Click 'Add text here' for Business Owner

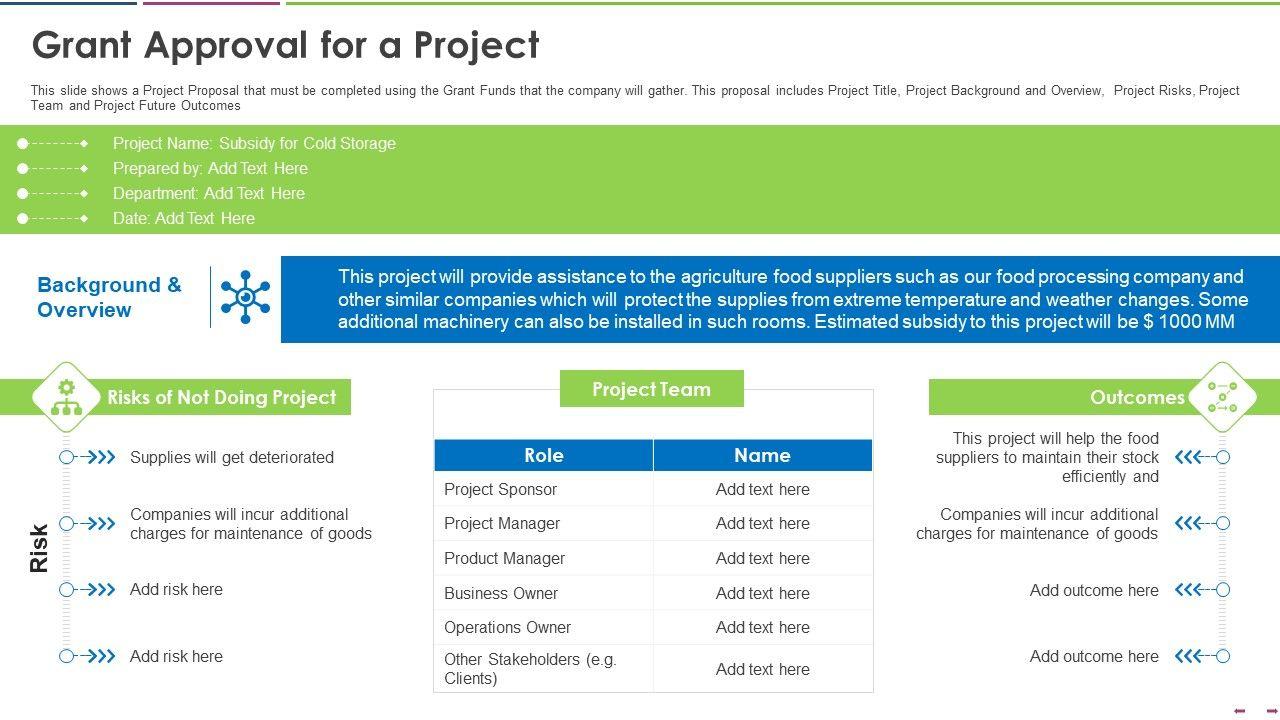762,593
